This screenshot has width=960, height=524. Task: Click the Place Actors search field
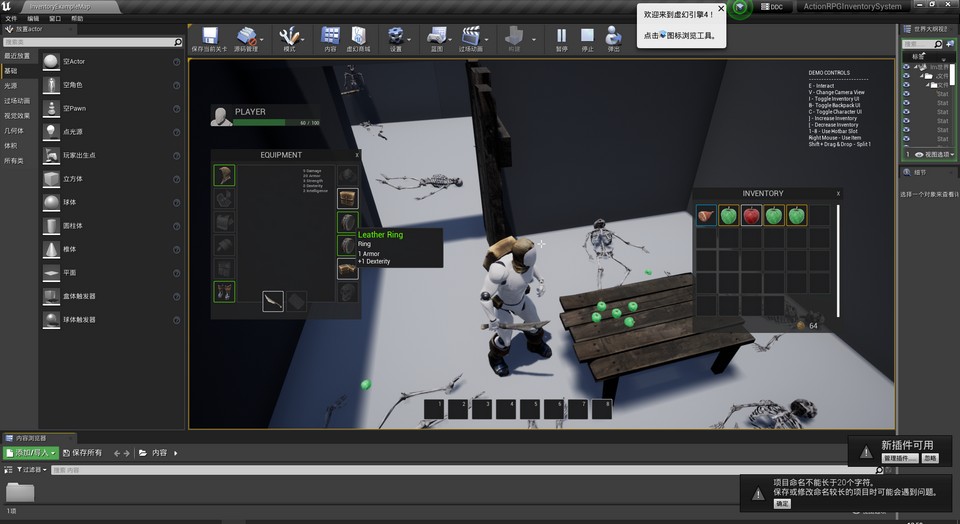[90, 42]
